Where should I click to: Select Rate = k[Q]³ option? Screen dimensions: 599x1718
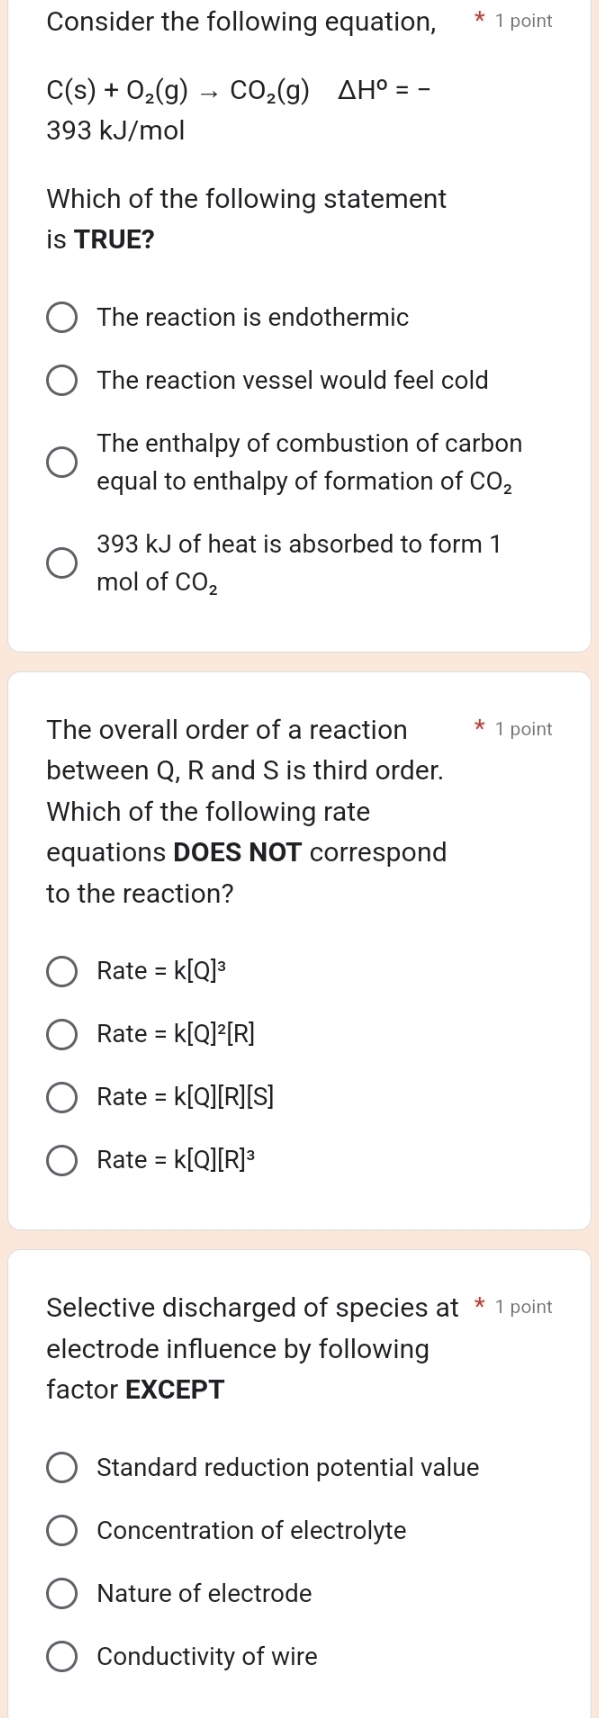(x=61, y=971)
